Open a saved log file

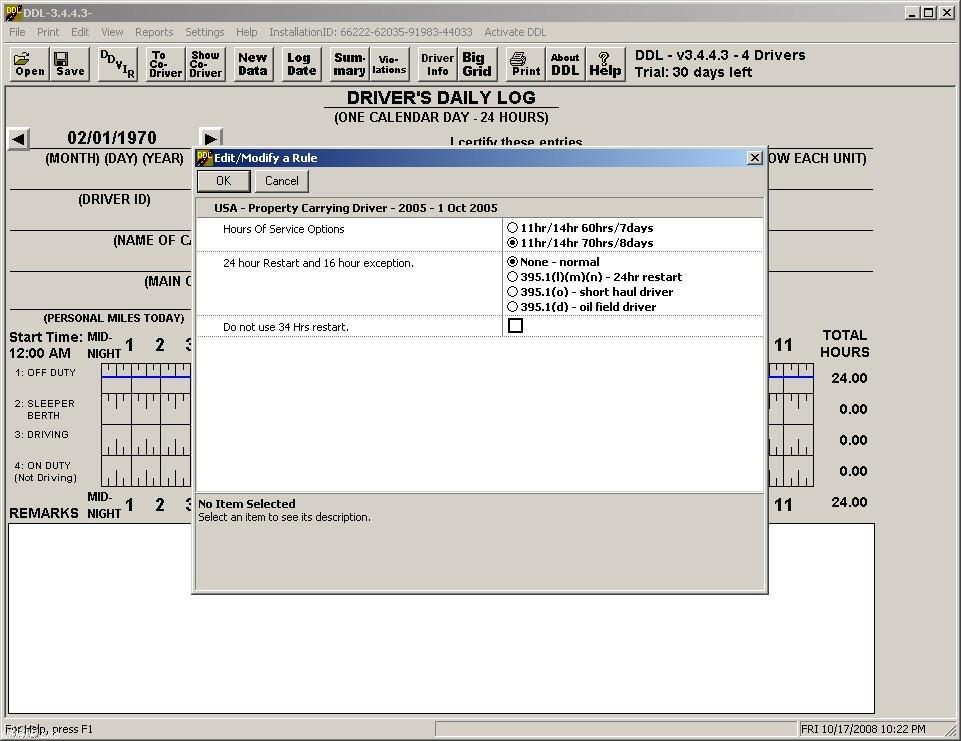tap(28, 64)
